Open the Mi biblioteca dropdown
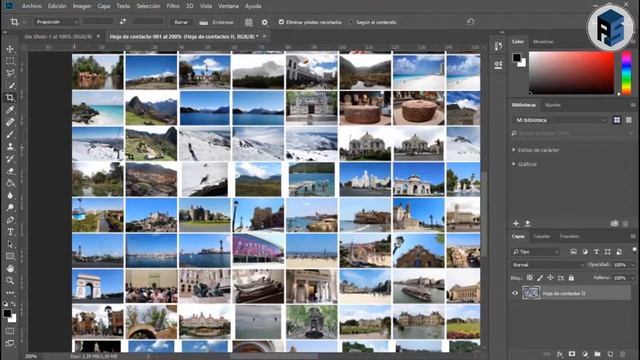Screen dimensions: 640x360 [x=560, y=120]
